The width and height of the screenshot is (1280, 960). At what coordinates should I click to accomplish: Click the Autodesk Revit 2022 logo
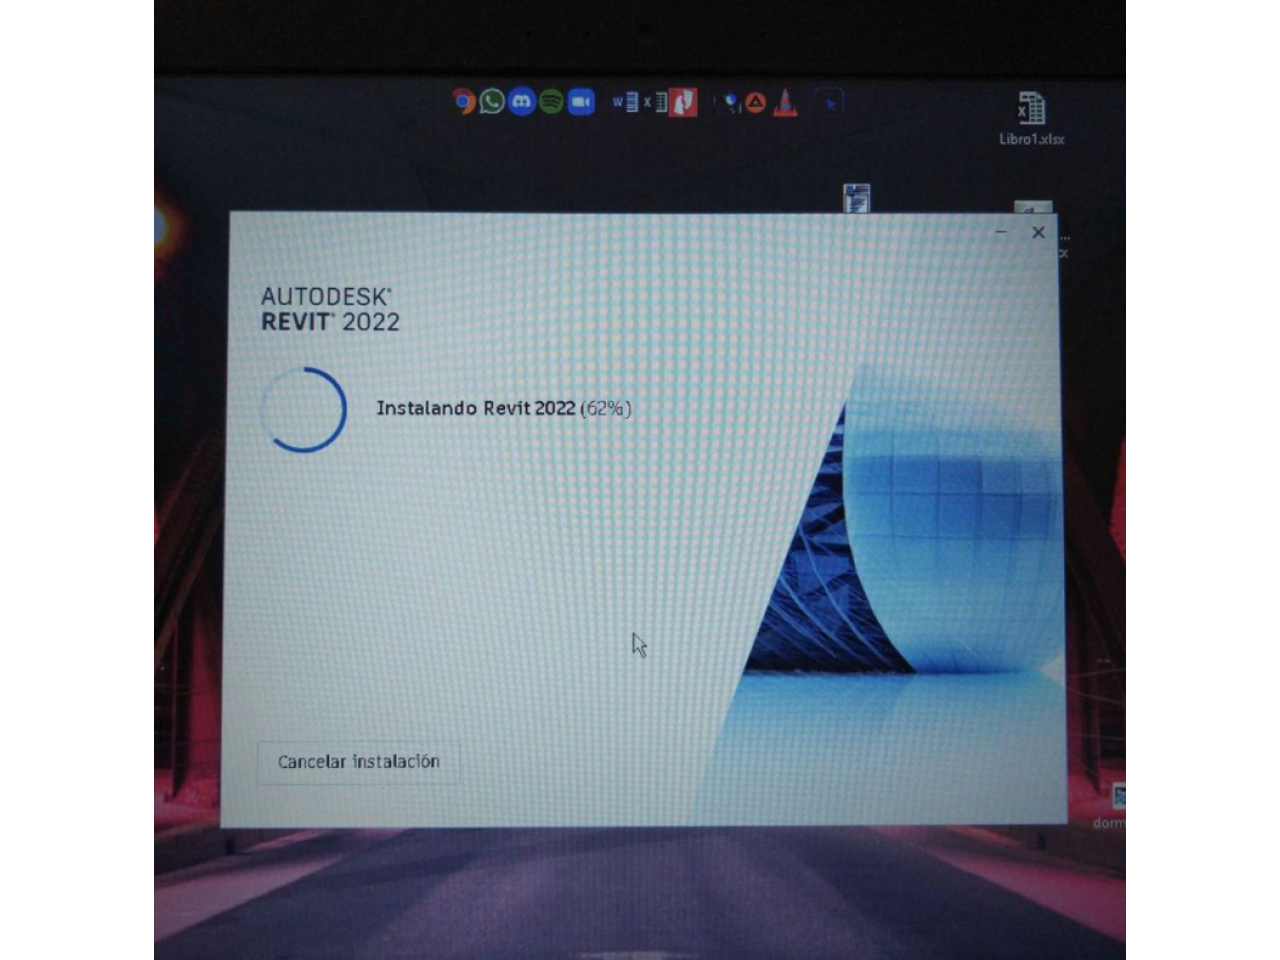point(330,309)
